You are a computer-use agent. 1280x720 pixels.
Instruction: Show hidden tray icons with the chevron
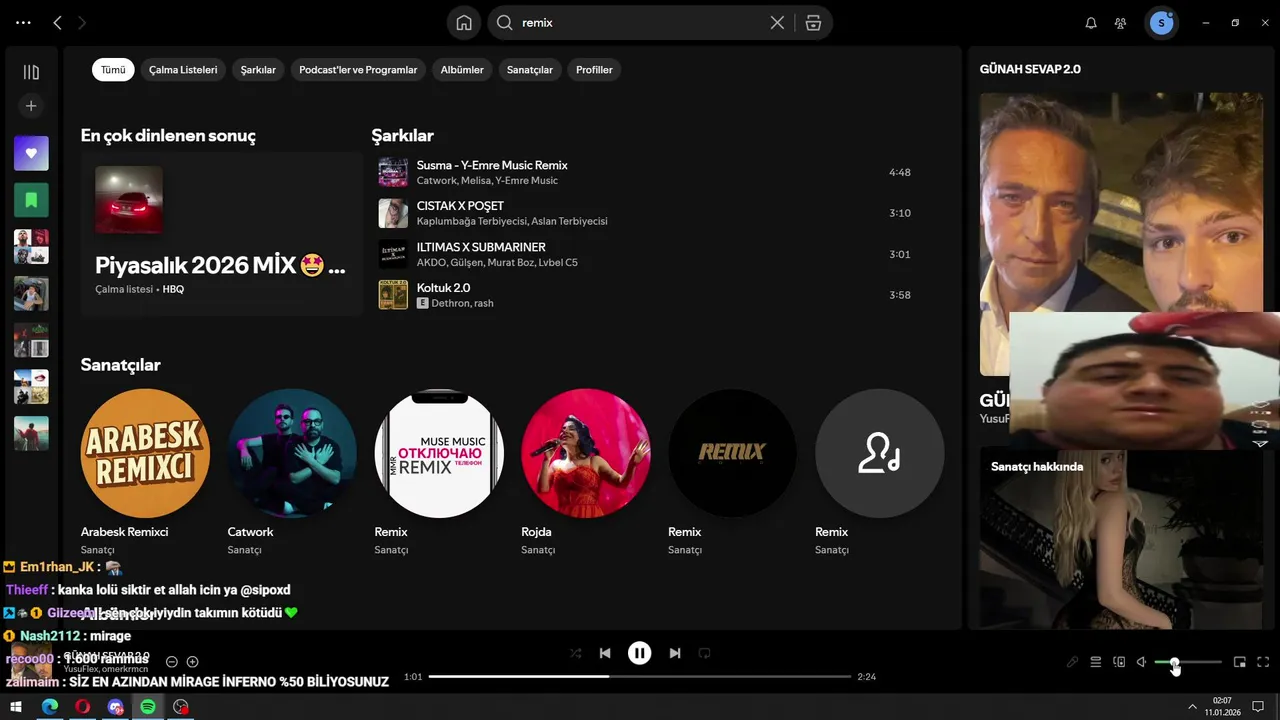pos(1192,707)
